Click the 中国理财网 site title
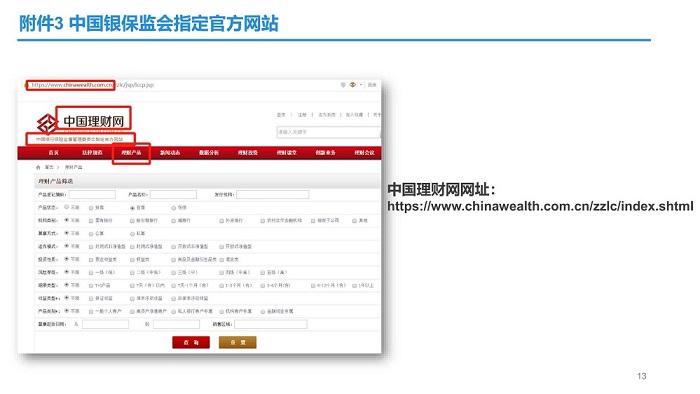The image size is (700, 394). (x=93, y=121)
